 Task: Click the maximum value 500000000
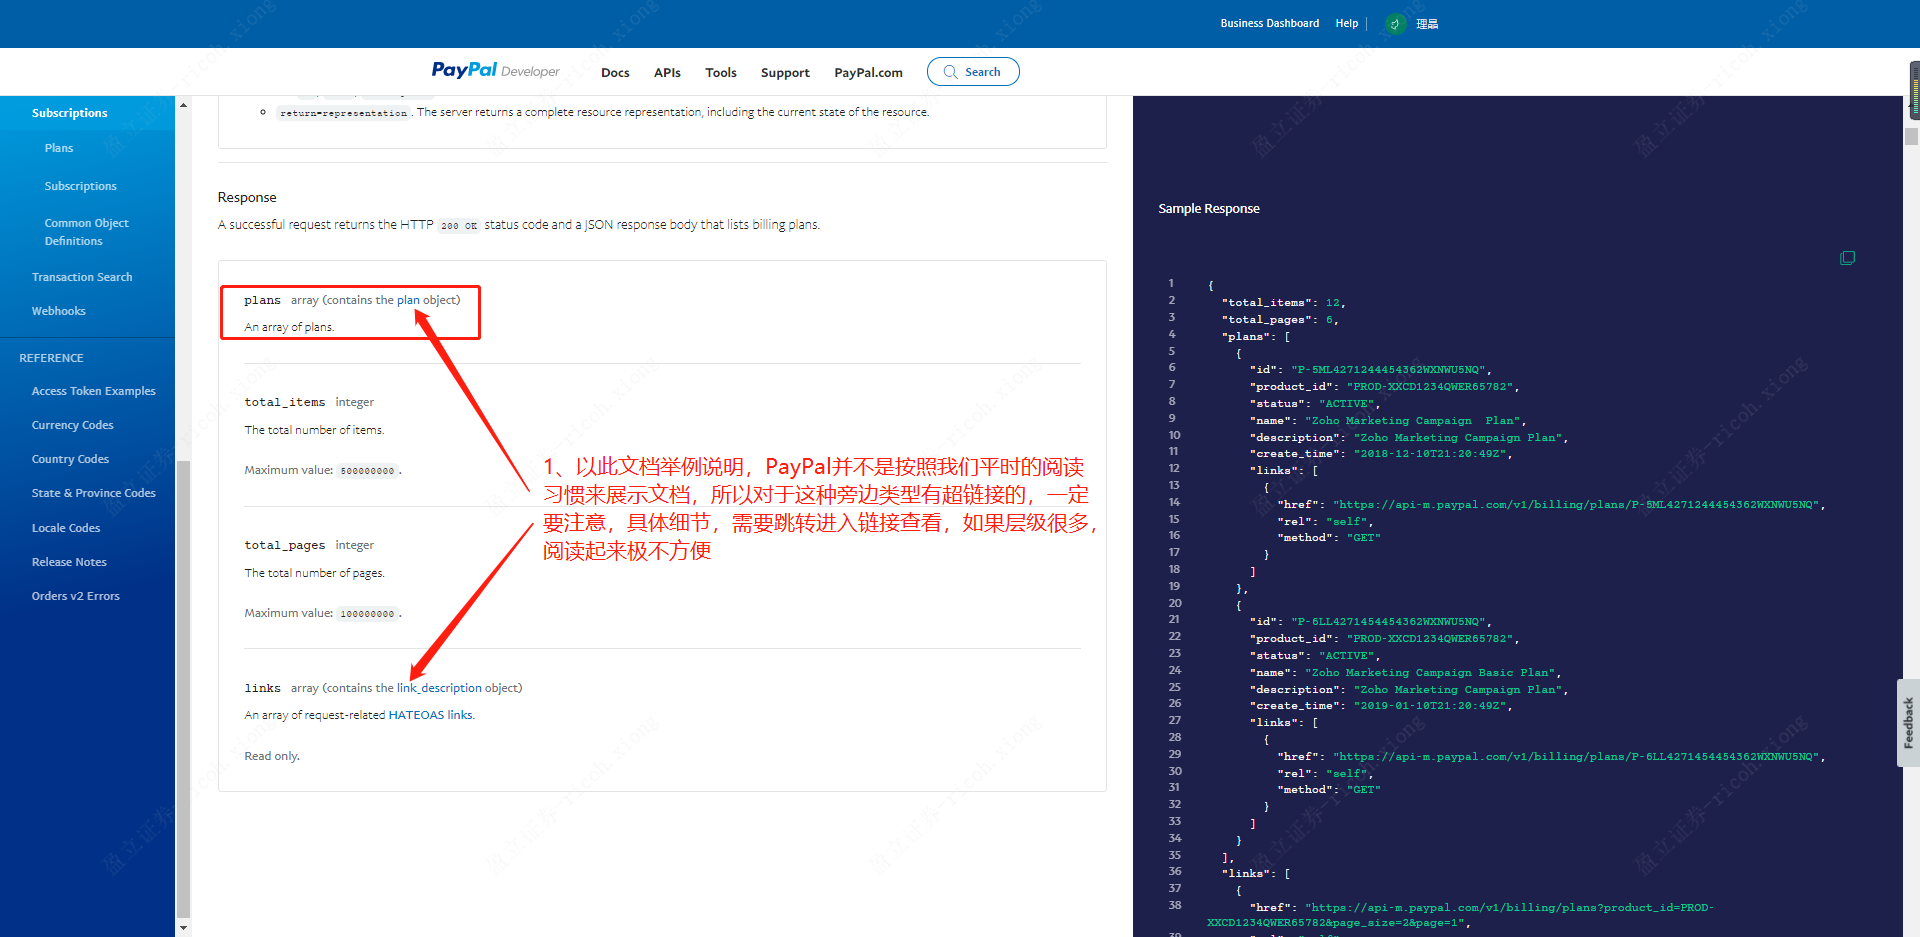tap(367, 471)
